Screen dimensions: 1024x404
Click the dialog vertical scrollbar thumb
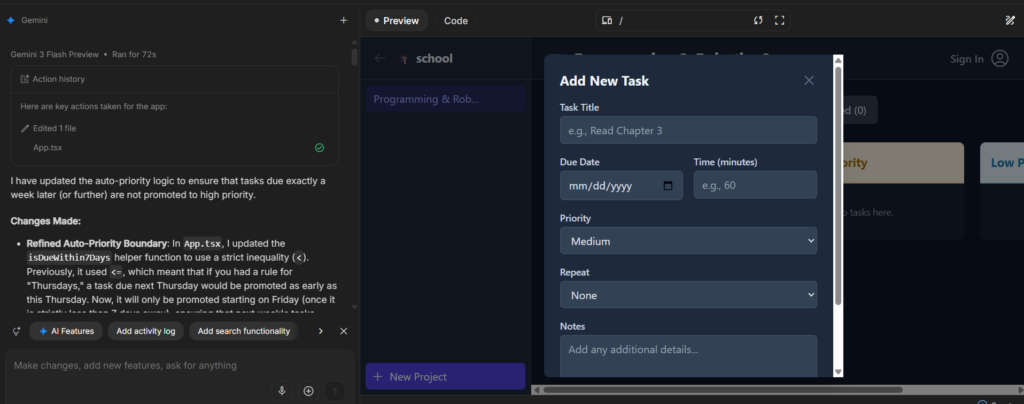(x=839, y=185)
